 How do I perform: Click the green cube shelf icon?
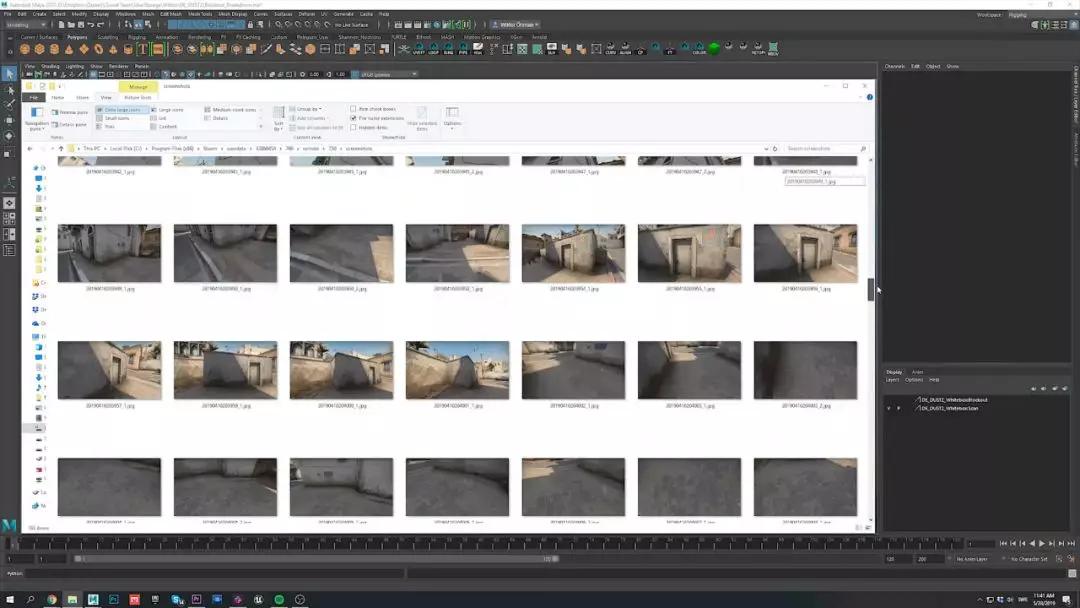tap(714, 48)
